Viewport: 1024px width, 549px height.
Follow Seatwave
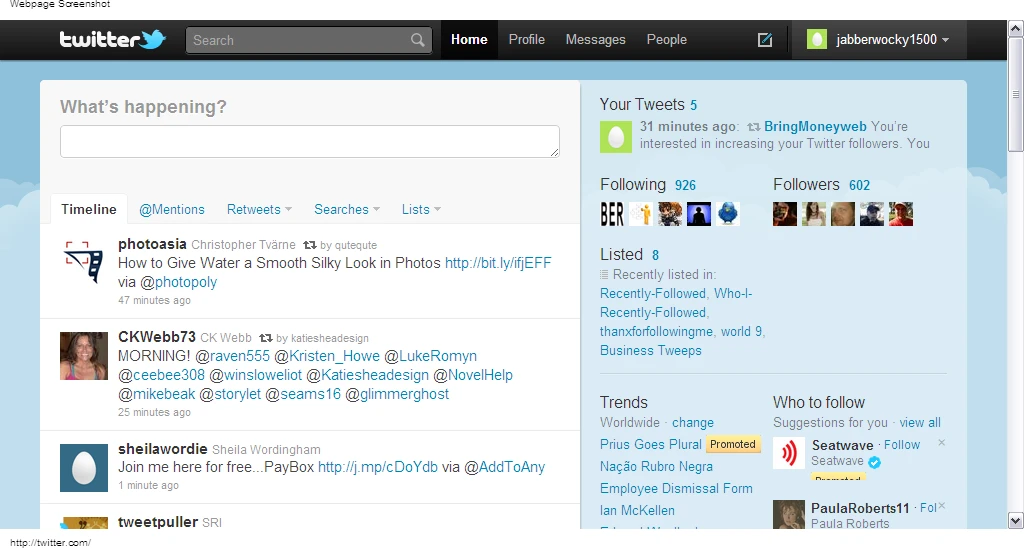pos(902,445)
